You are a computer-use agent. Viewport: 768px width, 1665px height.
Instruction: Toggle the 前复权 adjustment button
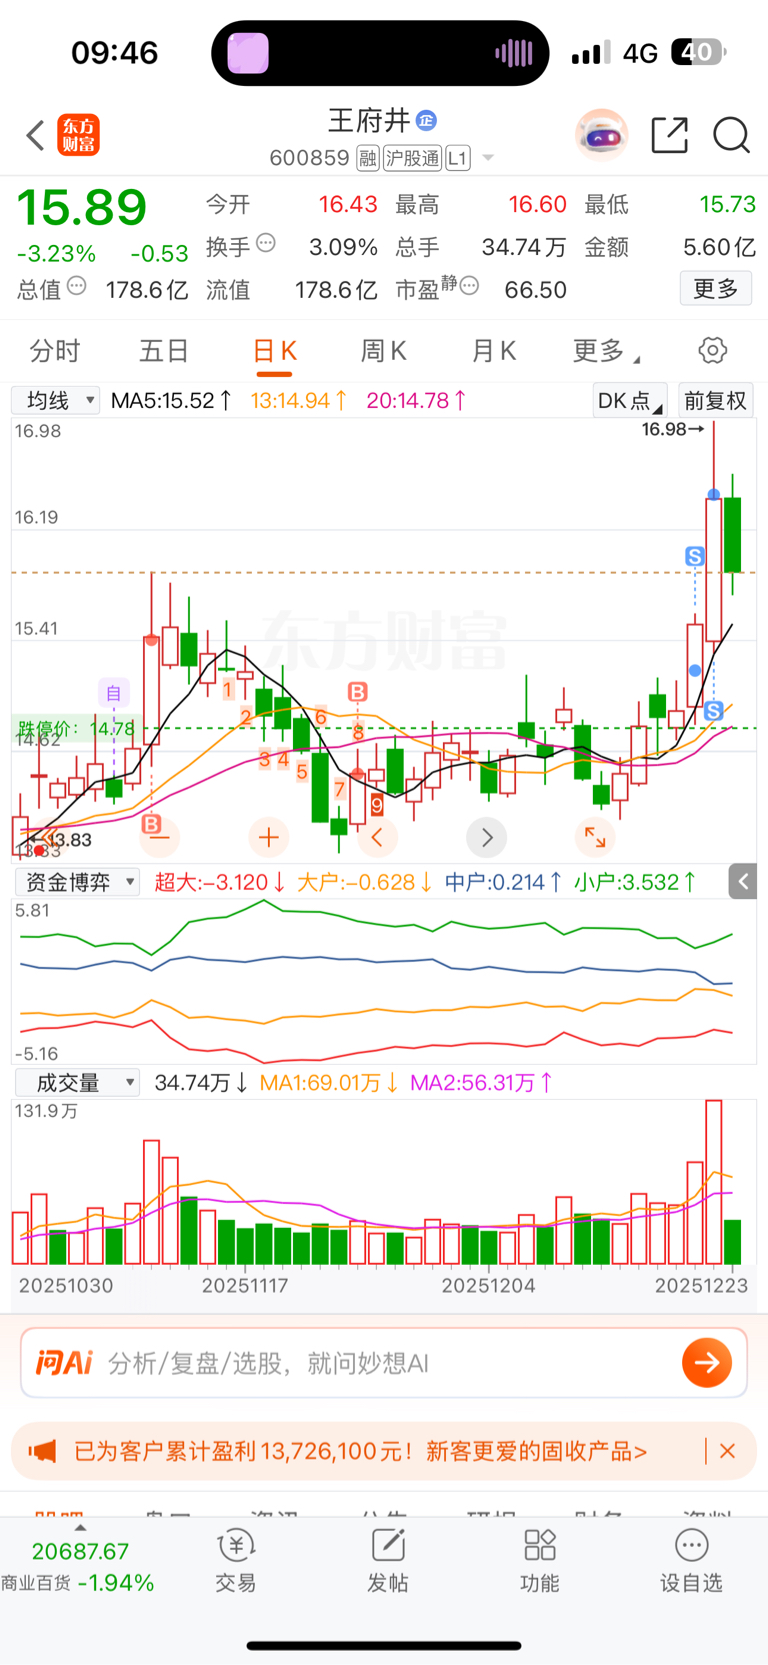click(715, 401)
